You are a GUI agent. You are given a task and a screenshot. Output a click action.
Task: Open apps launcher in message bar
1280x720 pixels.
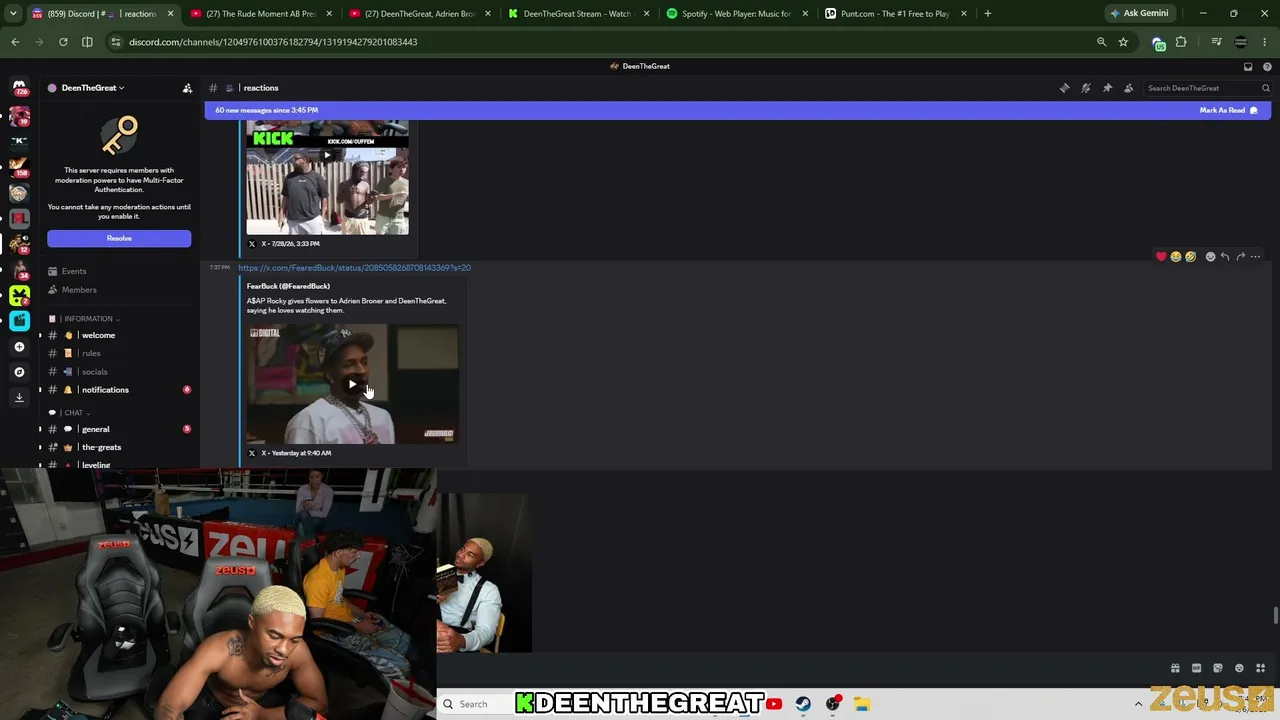coord(1260,668)
